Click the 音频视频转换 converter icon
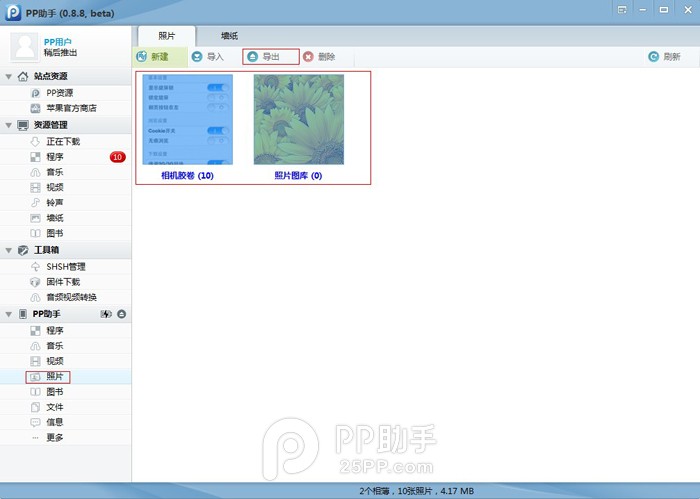The width and height of the screenshot is (700, 499). 35,297
